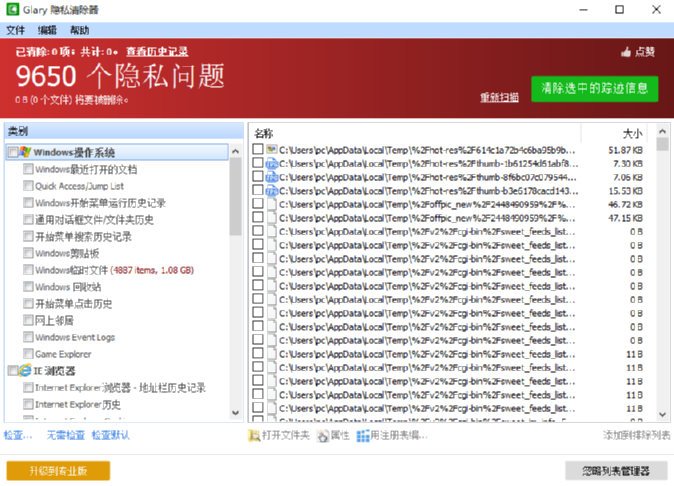
Task: Click blank file icon of 47.15 KB row
Action: click(x=272, y=218)
